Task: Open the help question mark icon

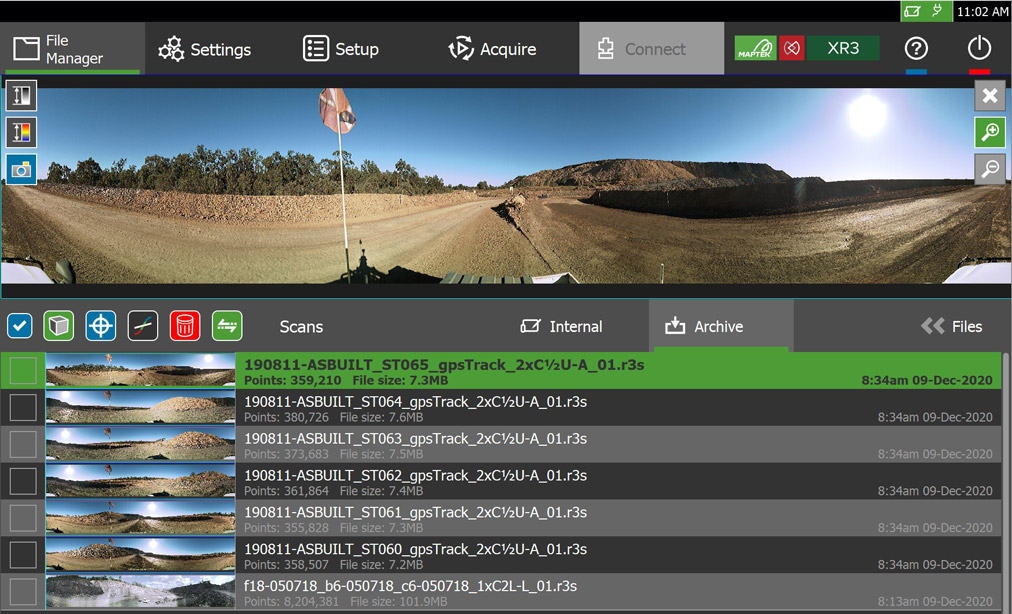Action: (x=916, y=48)
